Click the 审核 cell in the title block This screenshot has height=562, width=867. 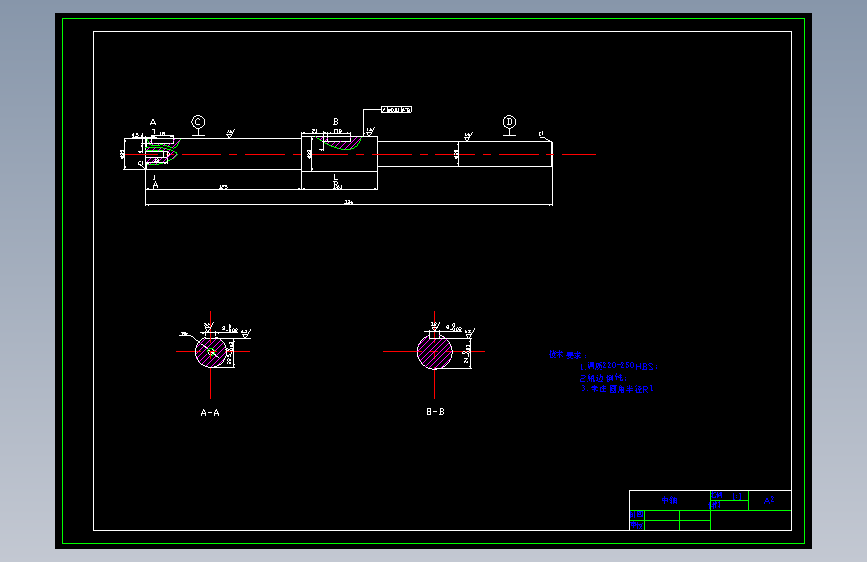637,525
